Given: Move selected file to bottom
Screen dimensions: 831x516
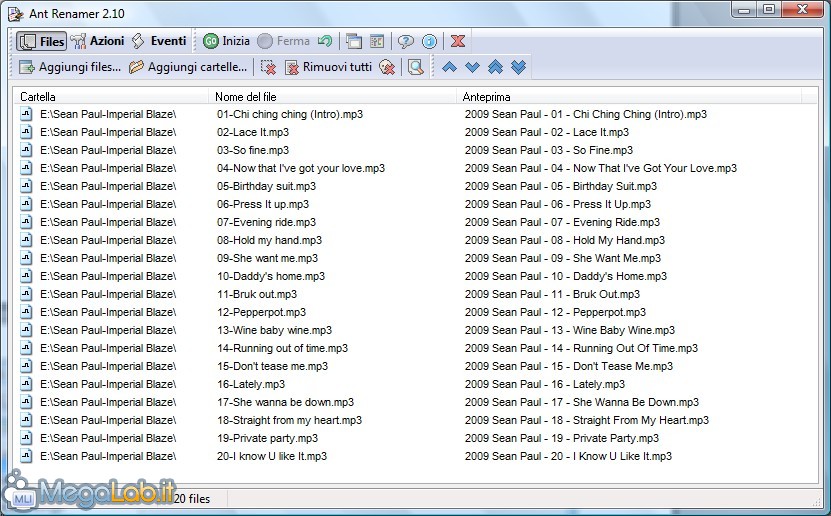Looking at the screenshot, I should [x=519, y=67].
